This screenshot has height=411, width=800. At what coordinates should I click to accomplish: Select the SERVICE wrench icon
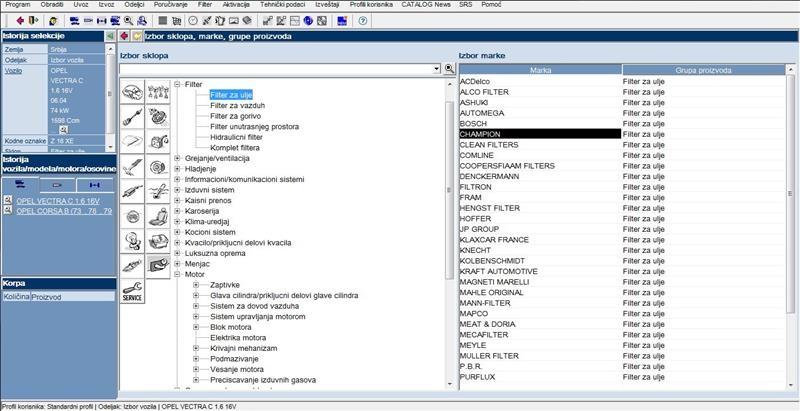click(133, 291)
